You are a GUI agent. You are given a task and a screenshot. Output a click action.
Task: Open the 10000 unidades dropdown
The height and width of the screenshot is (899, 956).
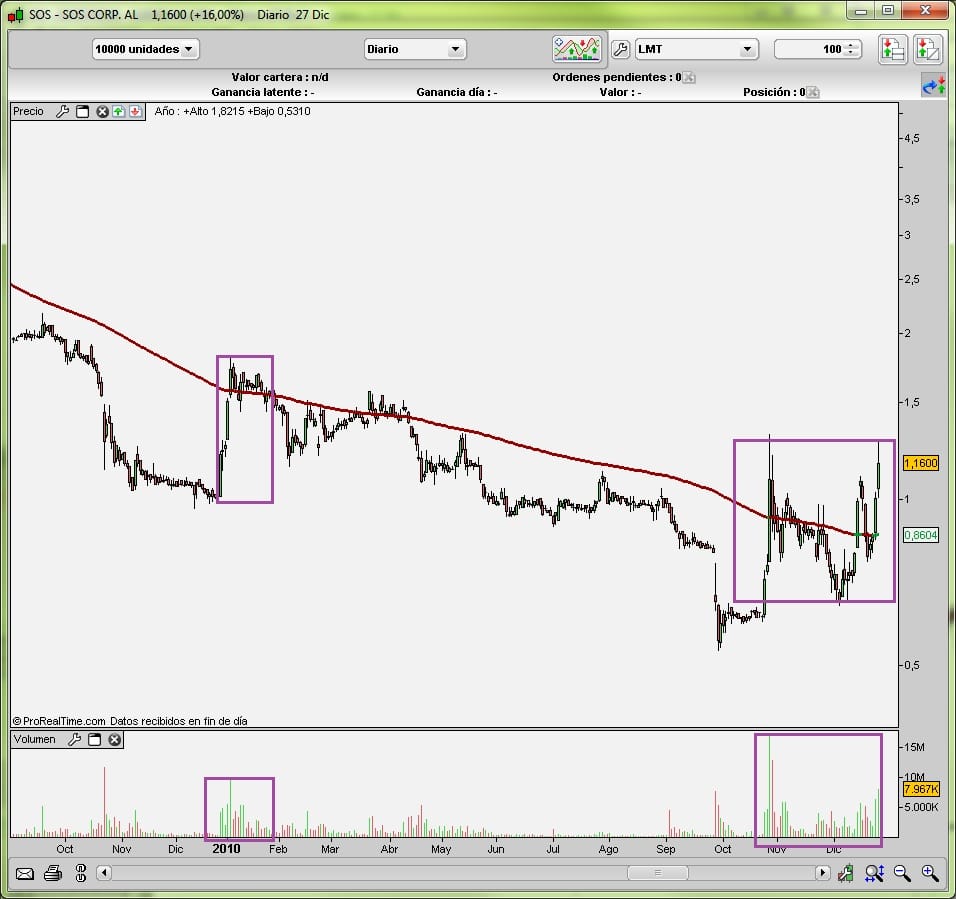(x=146, y=49)
